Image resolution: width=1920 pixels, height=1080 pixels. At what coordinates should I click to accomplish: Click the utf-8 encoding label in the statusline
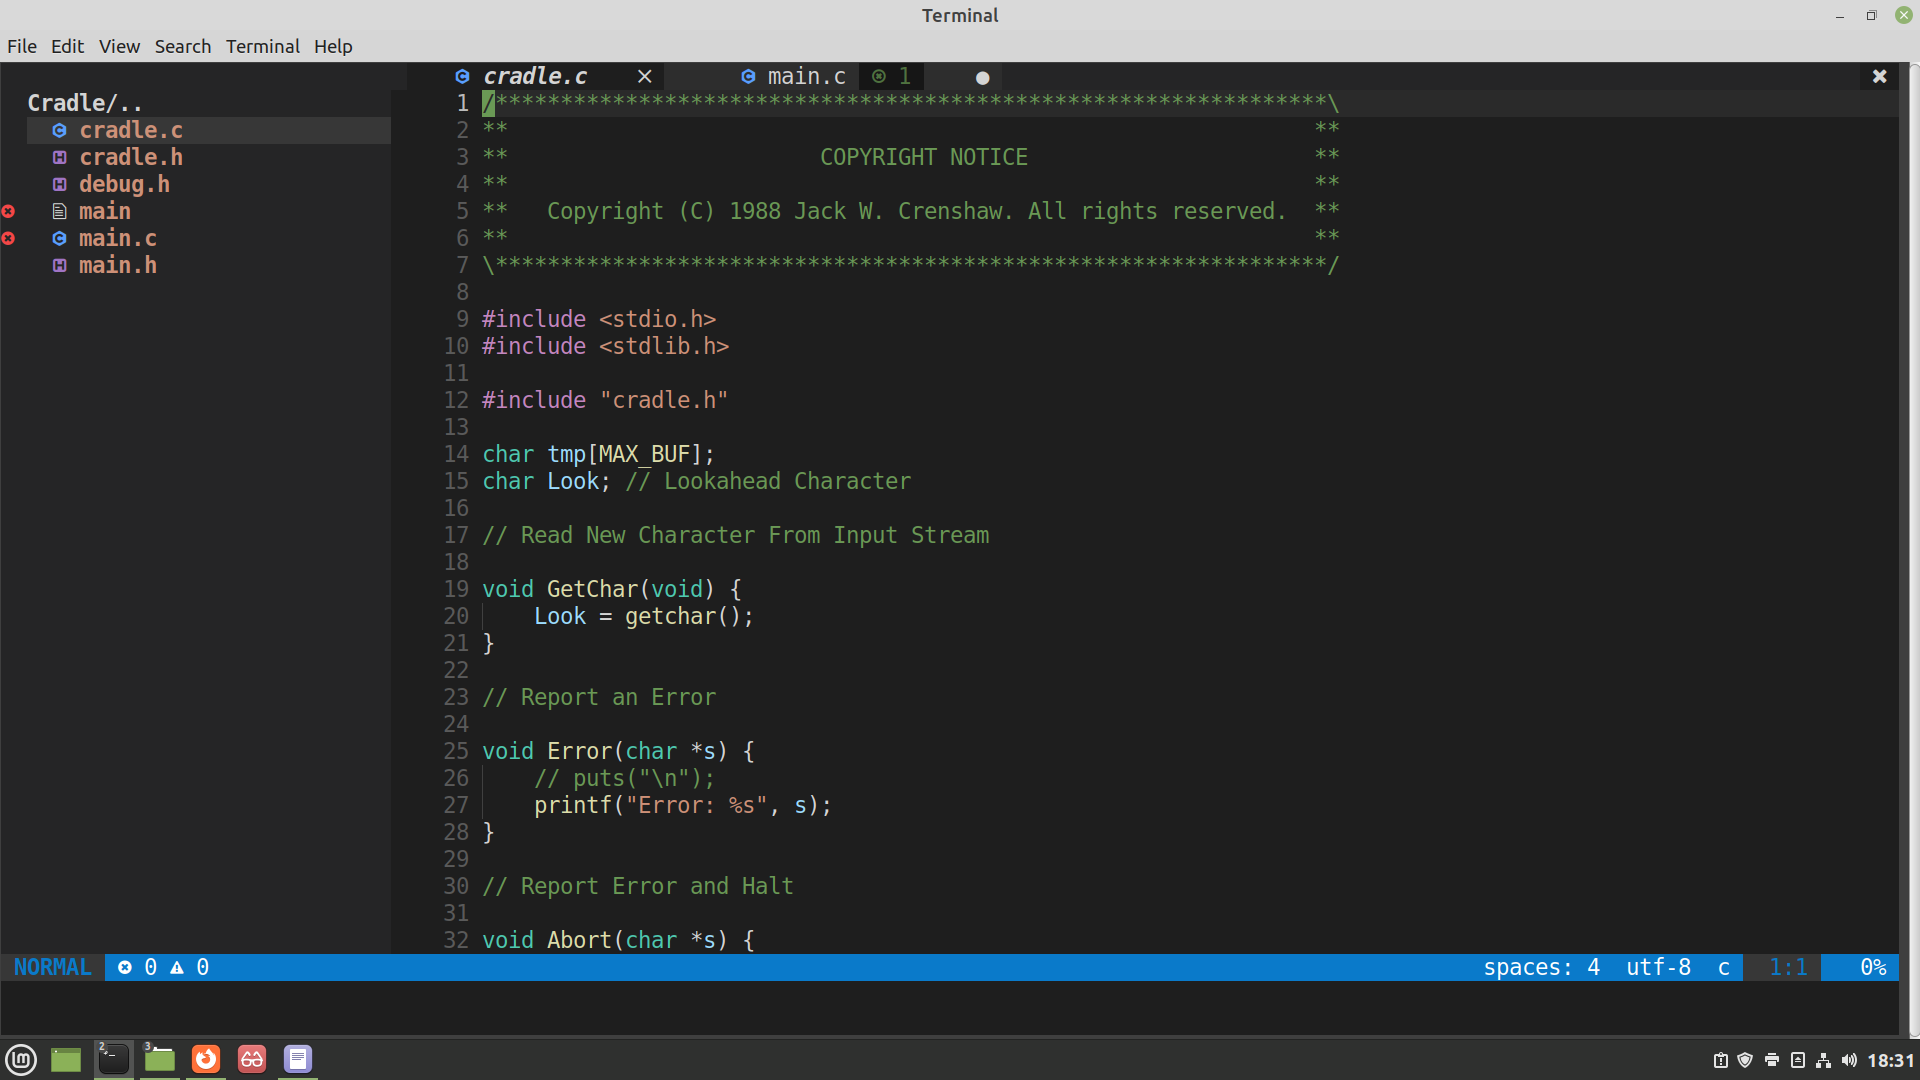point(1658,967)
